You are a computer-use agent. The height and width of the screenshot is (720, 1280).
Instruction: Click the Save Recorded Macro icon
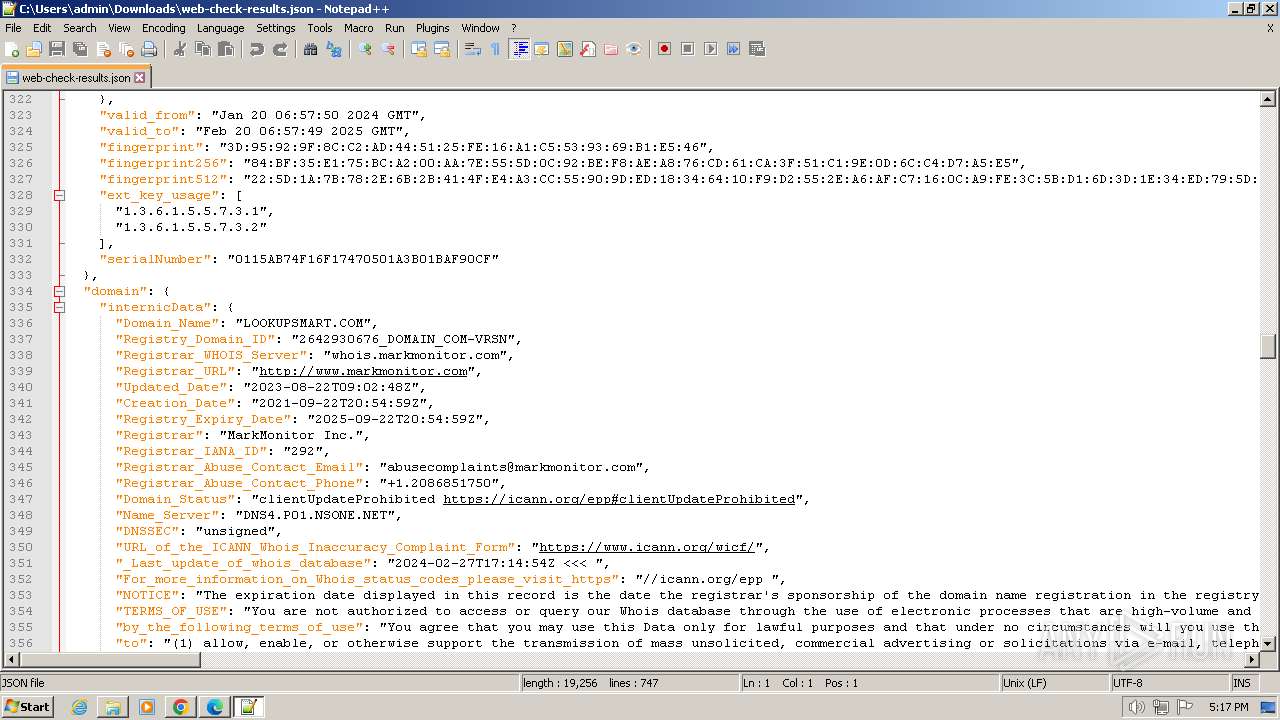(x=756, y=49)
